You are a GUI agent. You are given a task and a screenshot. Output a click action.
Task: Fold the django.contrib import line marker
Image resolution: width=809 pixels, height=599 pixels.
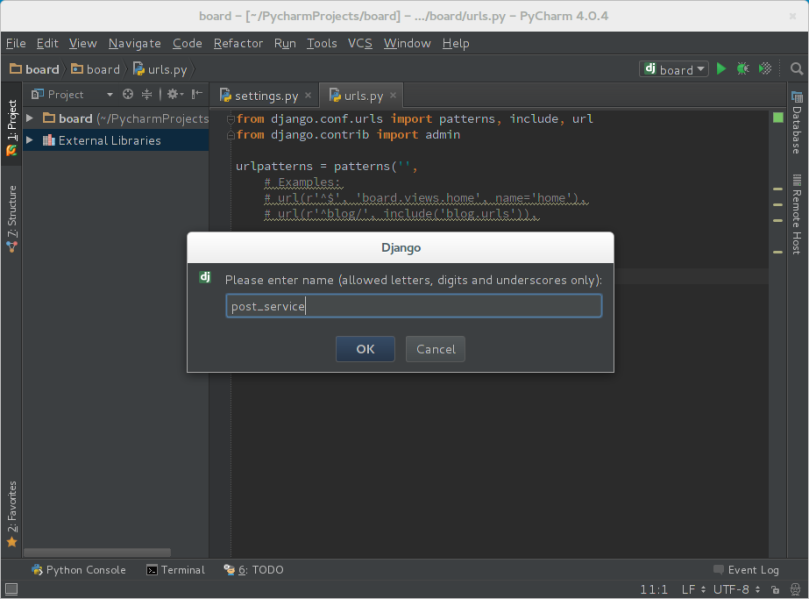click(231, 135)
